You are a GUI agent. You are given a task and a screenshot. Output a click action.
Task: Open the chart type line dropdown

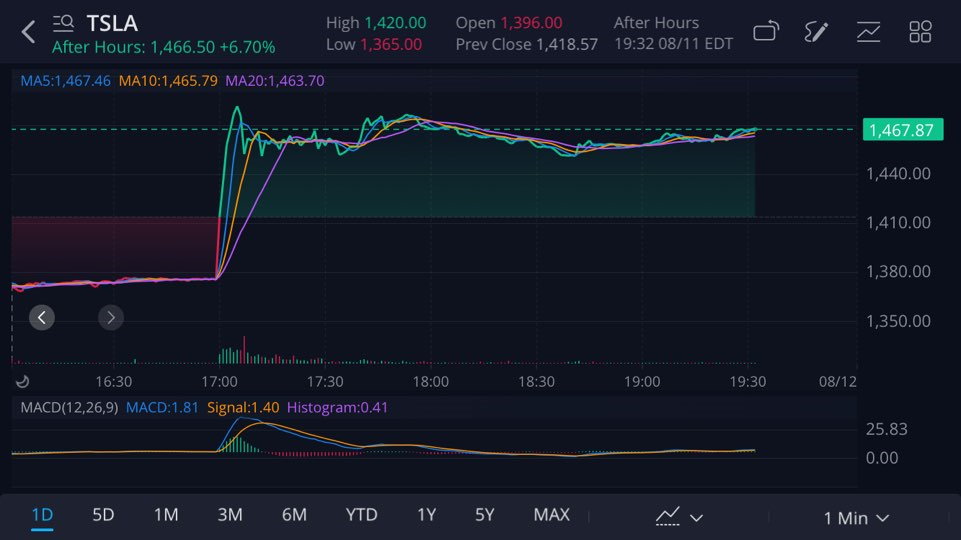679,516
